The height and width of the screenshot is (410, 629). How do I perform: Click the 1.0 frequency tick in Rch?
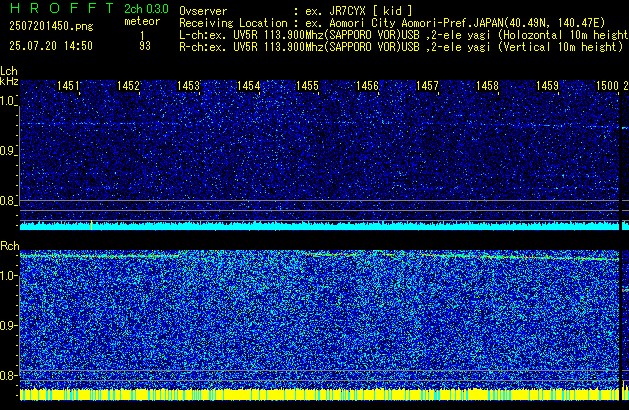point(8,276)
